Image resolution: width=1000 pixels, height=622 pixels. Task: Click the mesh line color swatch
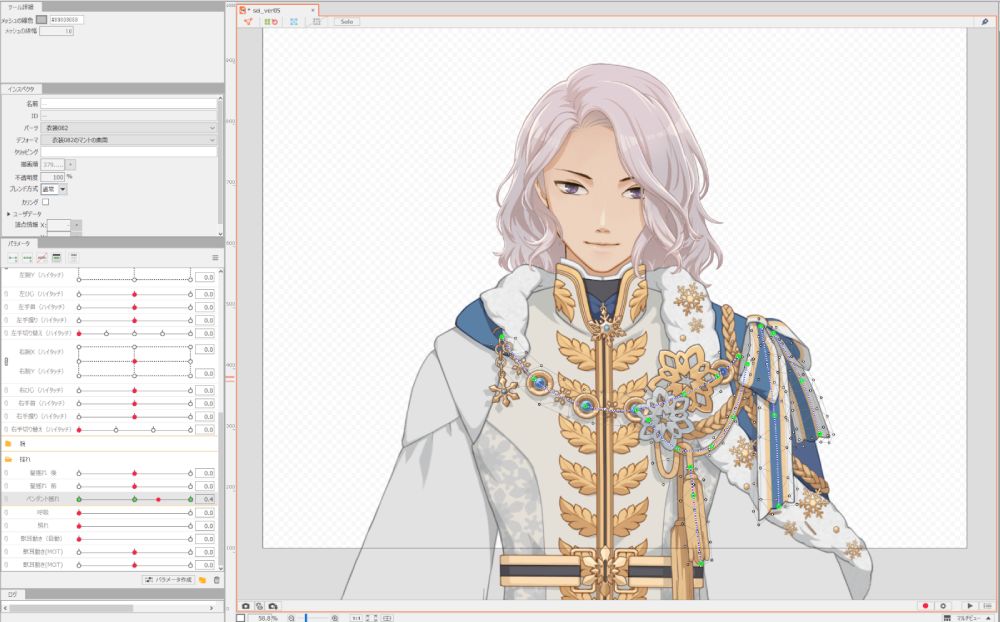[41, 20]
